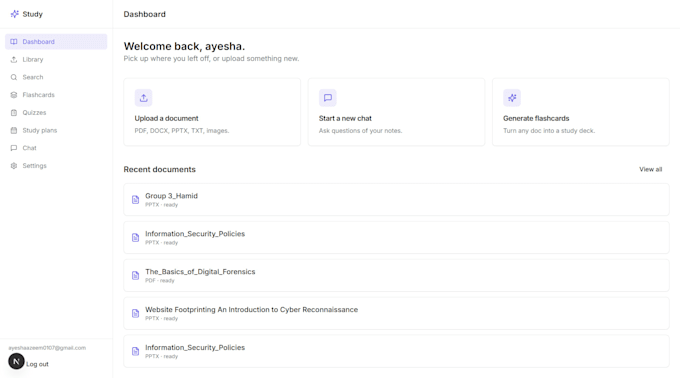
Task: Open Settings from the sidebar
Action: tap(56, 166)
